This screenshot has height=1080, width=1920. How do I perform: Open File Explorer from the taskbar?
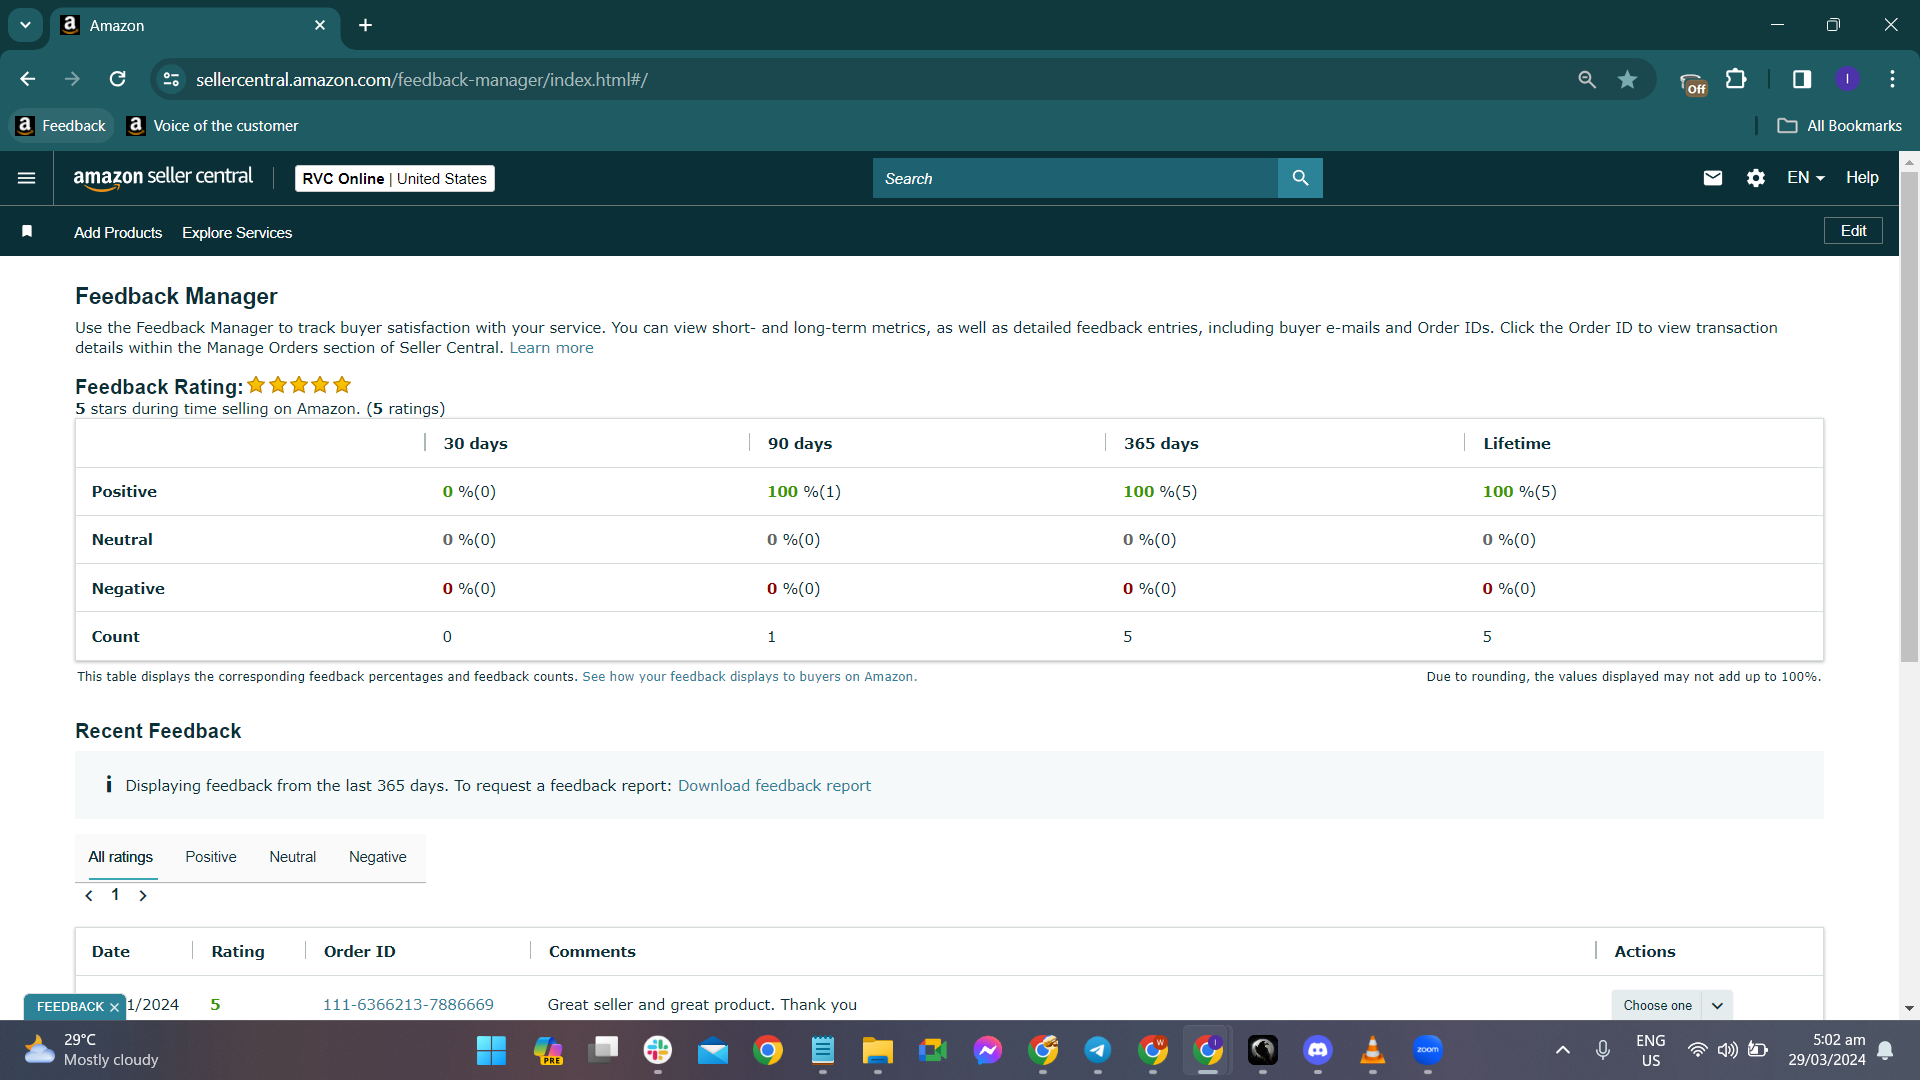878,1051
